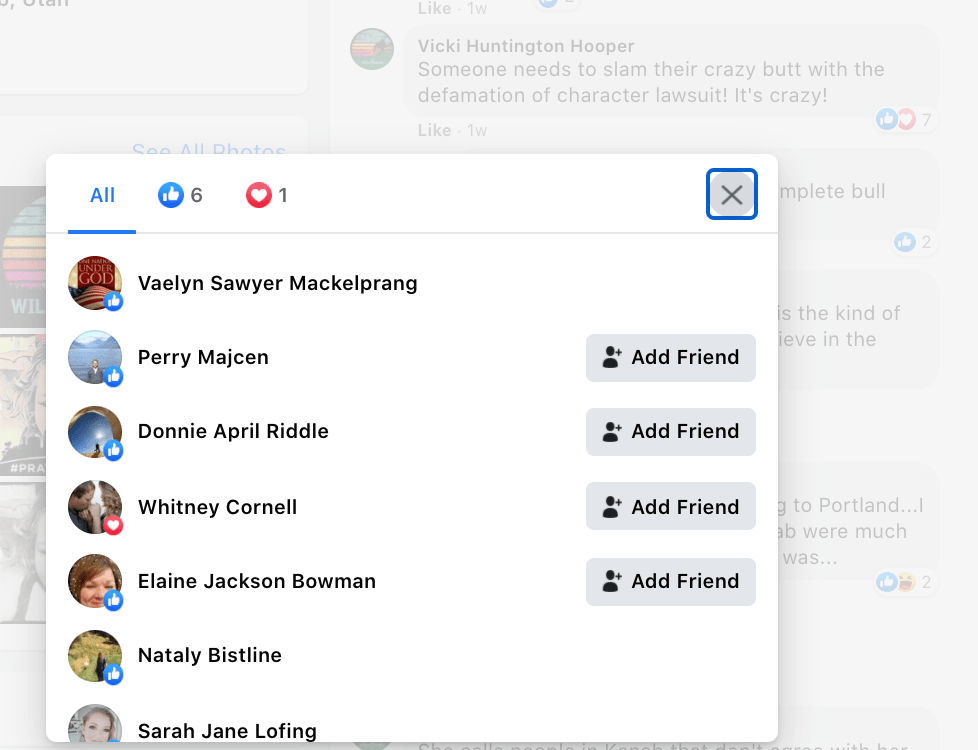
Task: Filter by Like reactions tab showing 6
Action: click(181, 195)
